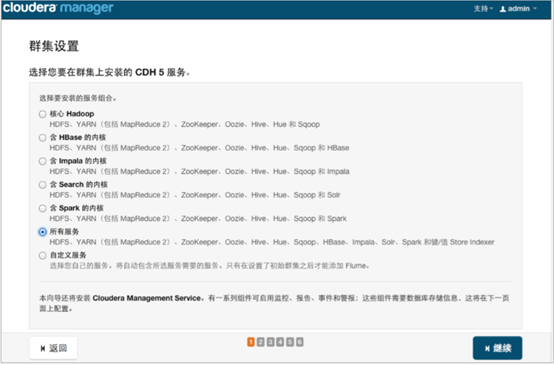Click the 自定义服务 label text
The height and width of the screenshot is (365, 554).
point(68,255)
